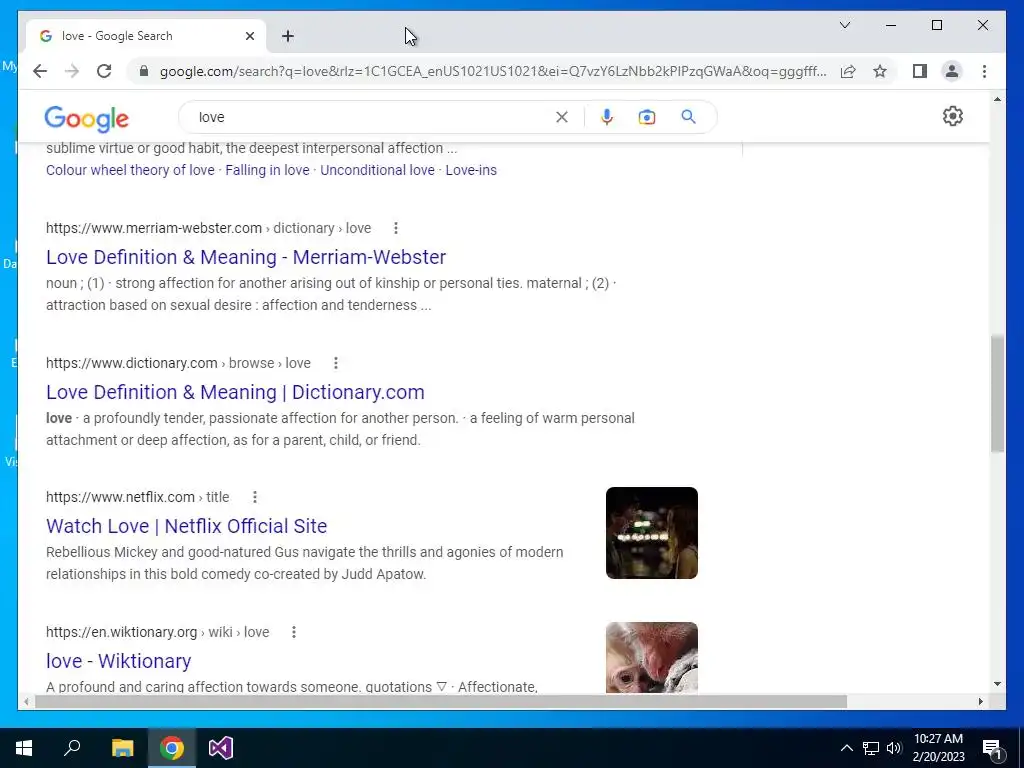Open more options for Netflix result
Image resolution: width=1024 pixels, height=768 pixels.
255,497
